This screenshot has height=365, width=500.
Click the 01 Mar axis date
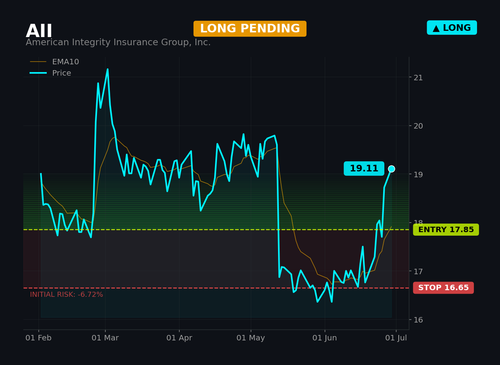pos(105,338)
